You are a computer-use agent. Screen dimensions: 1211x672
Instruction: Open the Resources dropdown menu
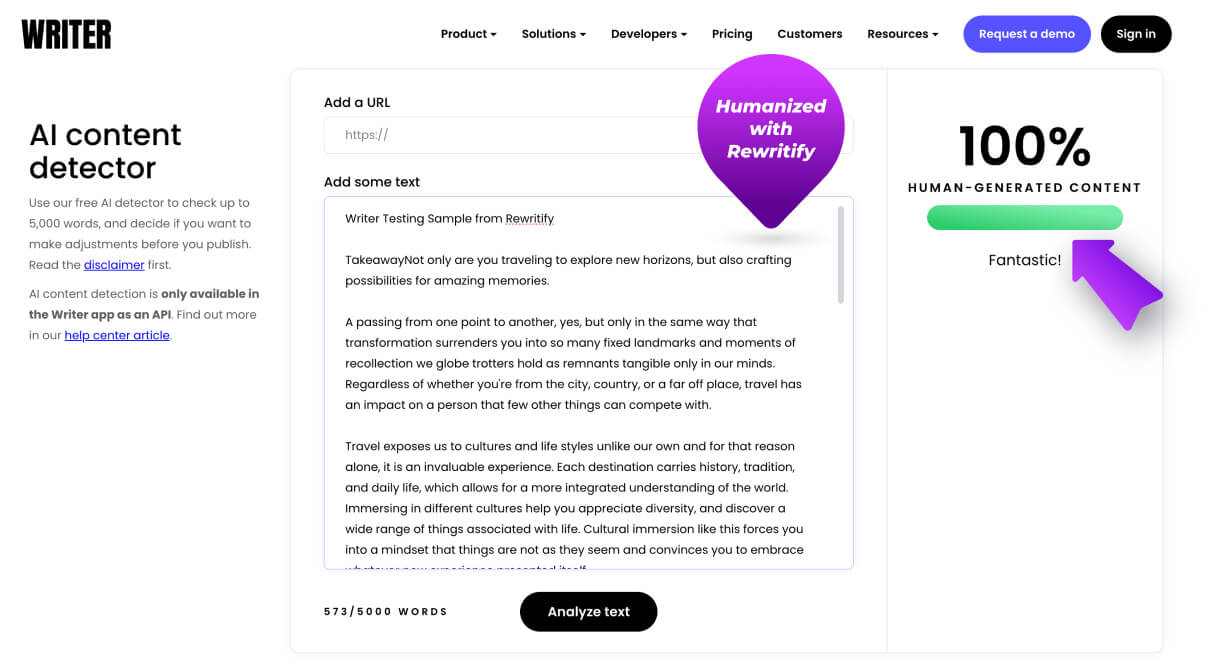(x=901, y=33)
